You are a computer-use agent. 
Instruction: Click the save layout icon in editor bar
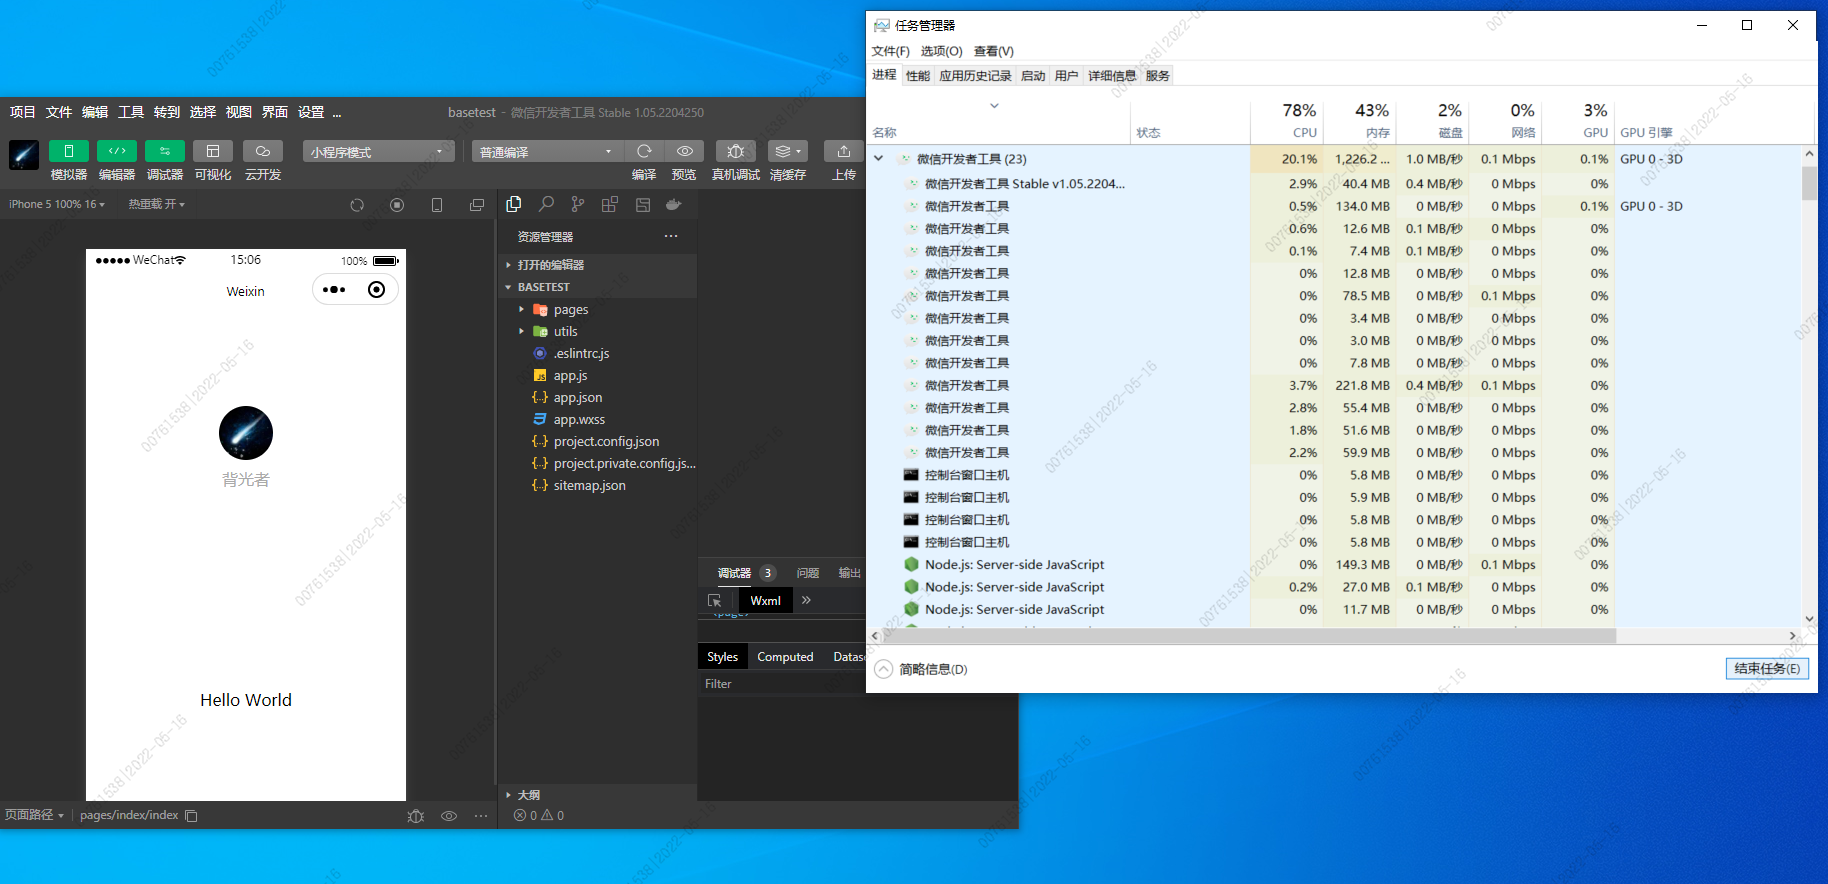click(643, 204)
